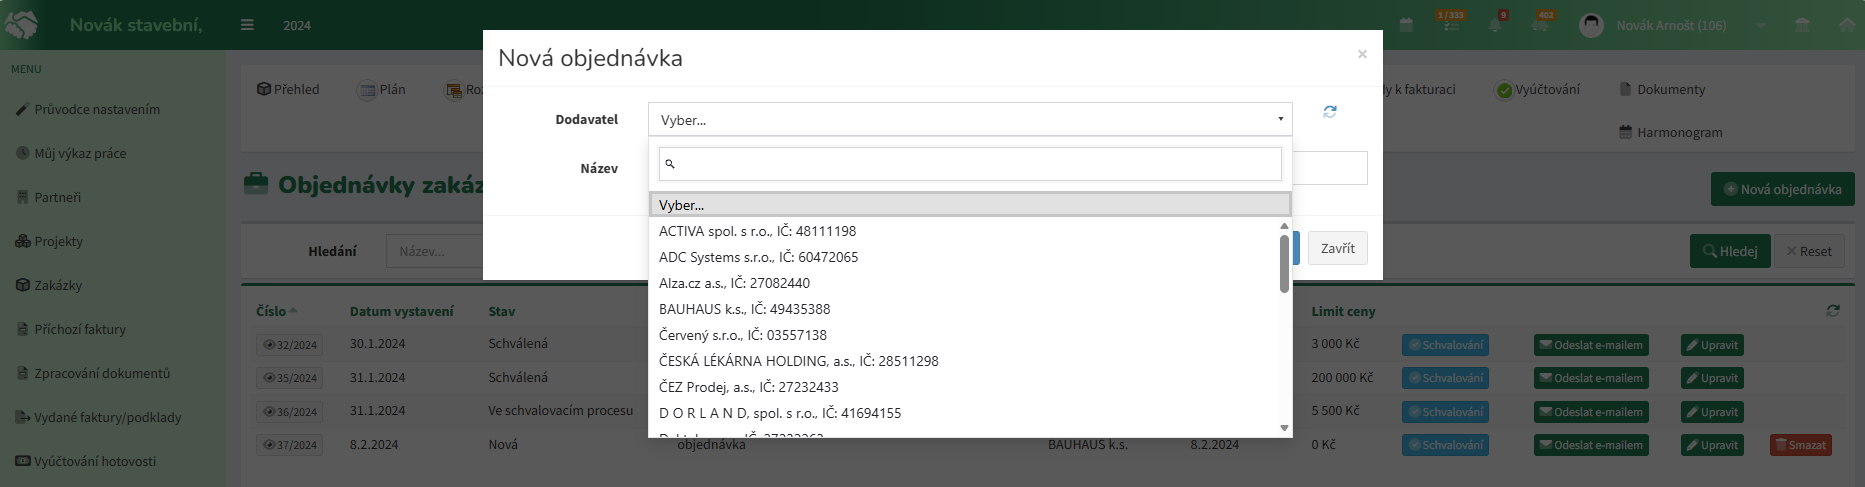Sort table by Datum vystavení column
Screen dimensions: 1865x487
pos(401,311)
